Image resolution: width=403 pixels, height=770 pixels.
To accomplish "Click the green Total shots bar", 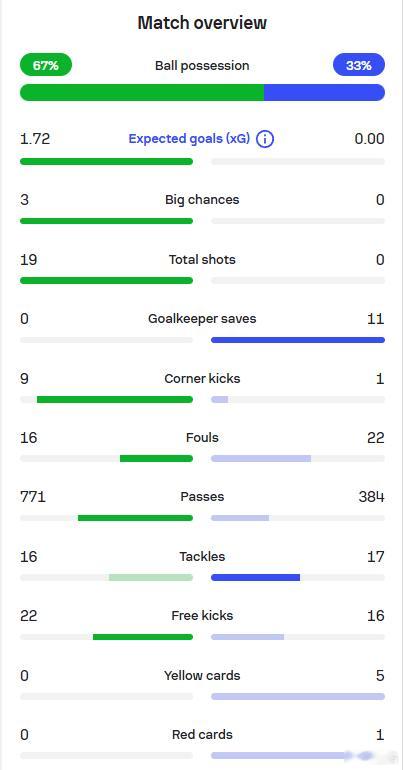I will point(106,280).
